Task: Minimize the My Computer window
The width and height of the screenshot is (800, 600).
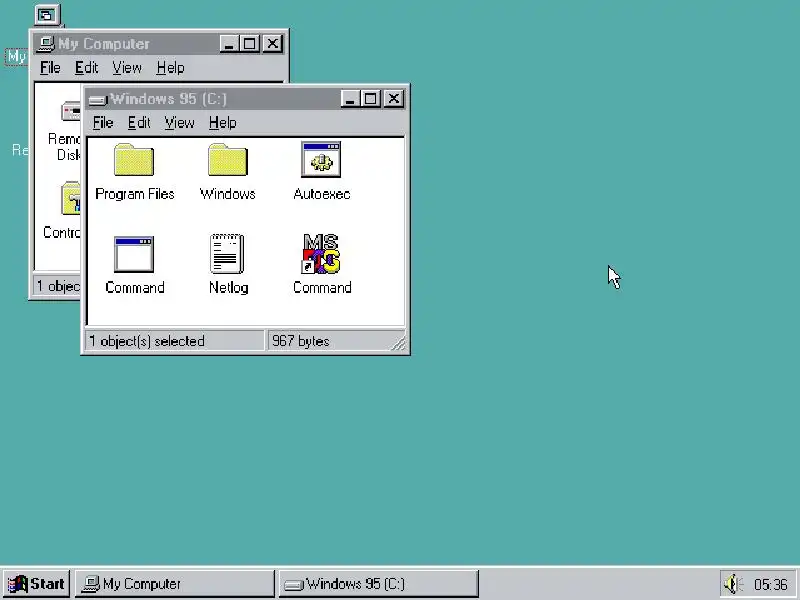Action: click(x=229, y=43)
